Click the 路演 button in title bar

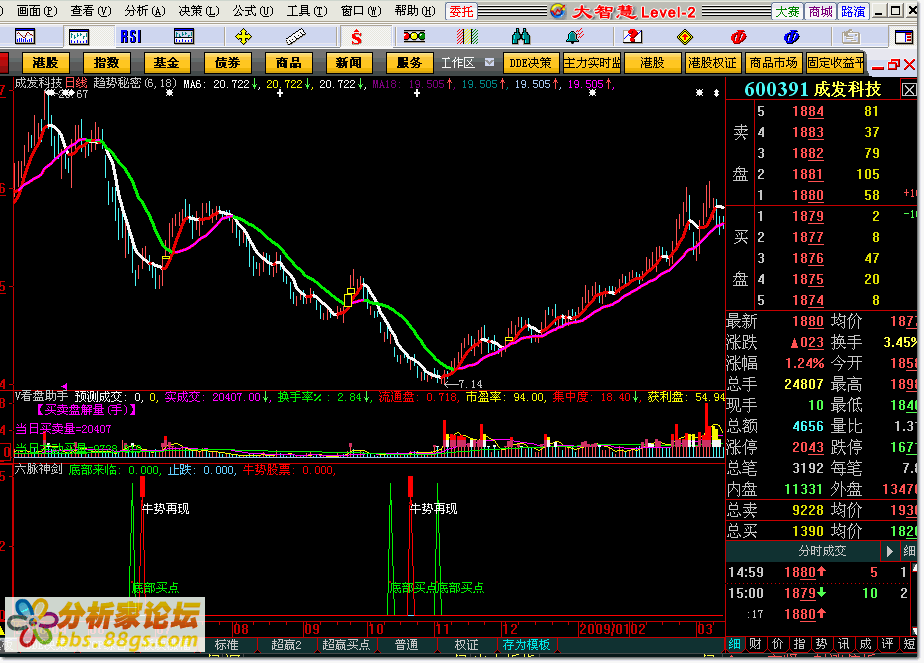pyautogui.click(x=853, y=11)
